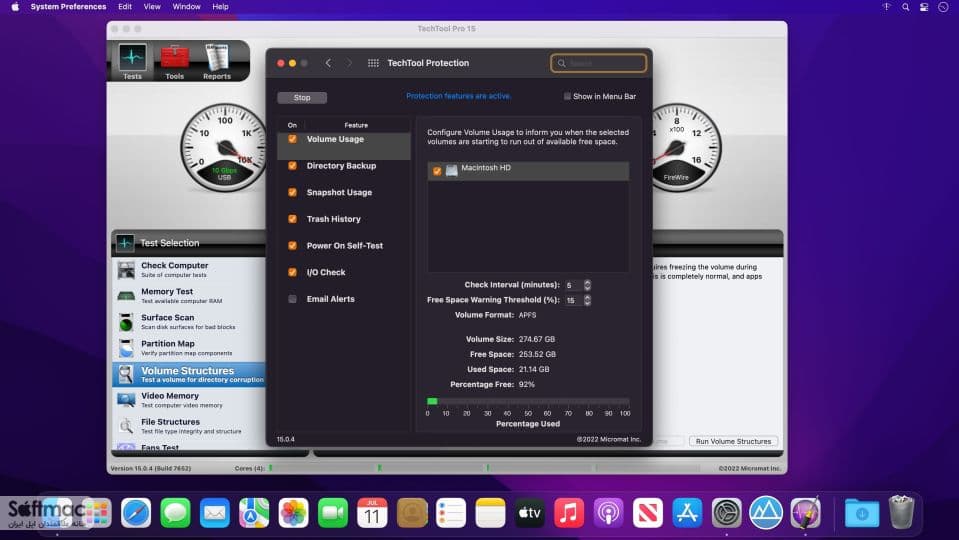Image resolution: width=959 pixels, height=540 pixels.
Task: Open the Apple menu
Action: 15,7
